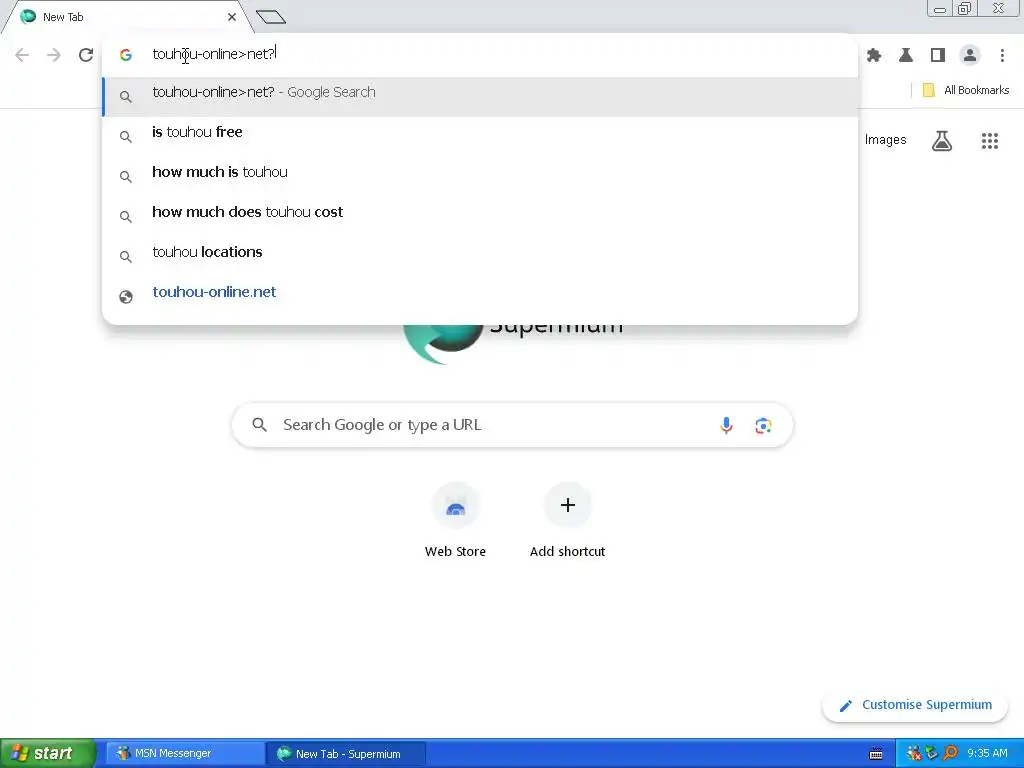This screenshot has height=768, width=1024.
Task: Click the Customise Supermium button
Action: pyautogui.click(x=915, y=705)
